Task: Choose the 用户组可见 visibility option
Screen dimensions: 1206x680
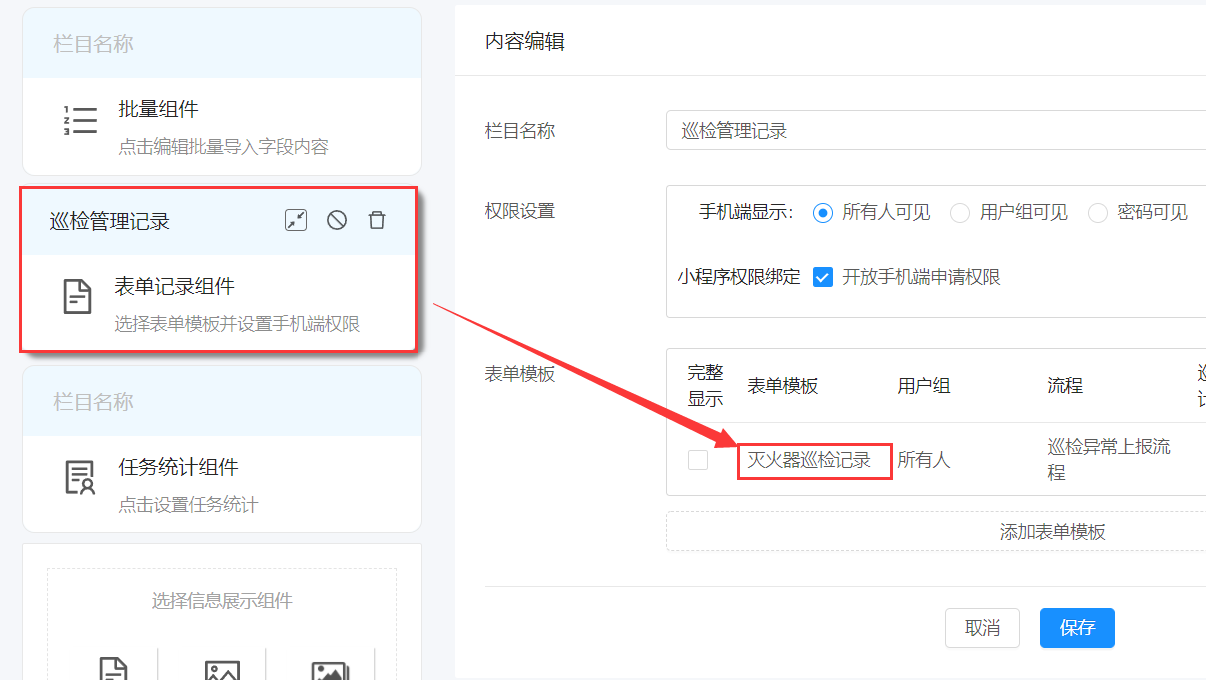Action: (x=960, y=212)
